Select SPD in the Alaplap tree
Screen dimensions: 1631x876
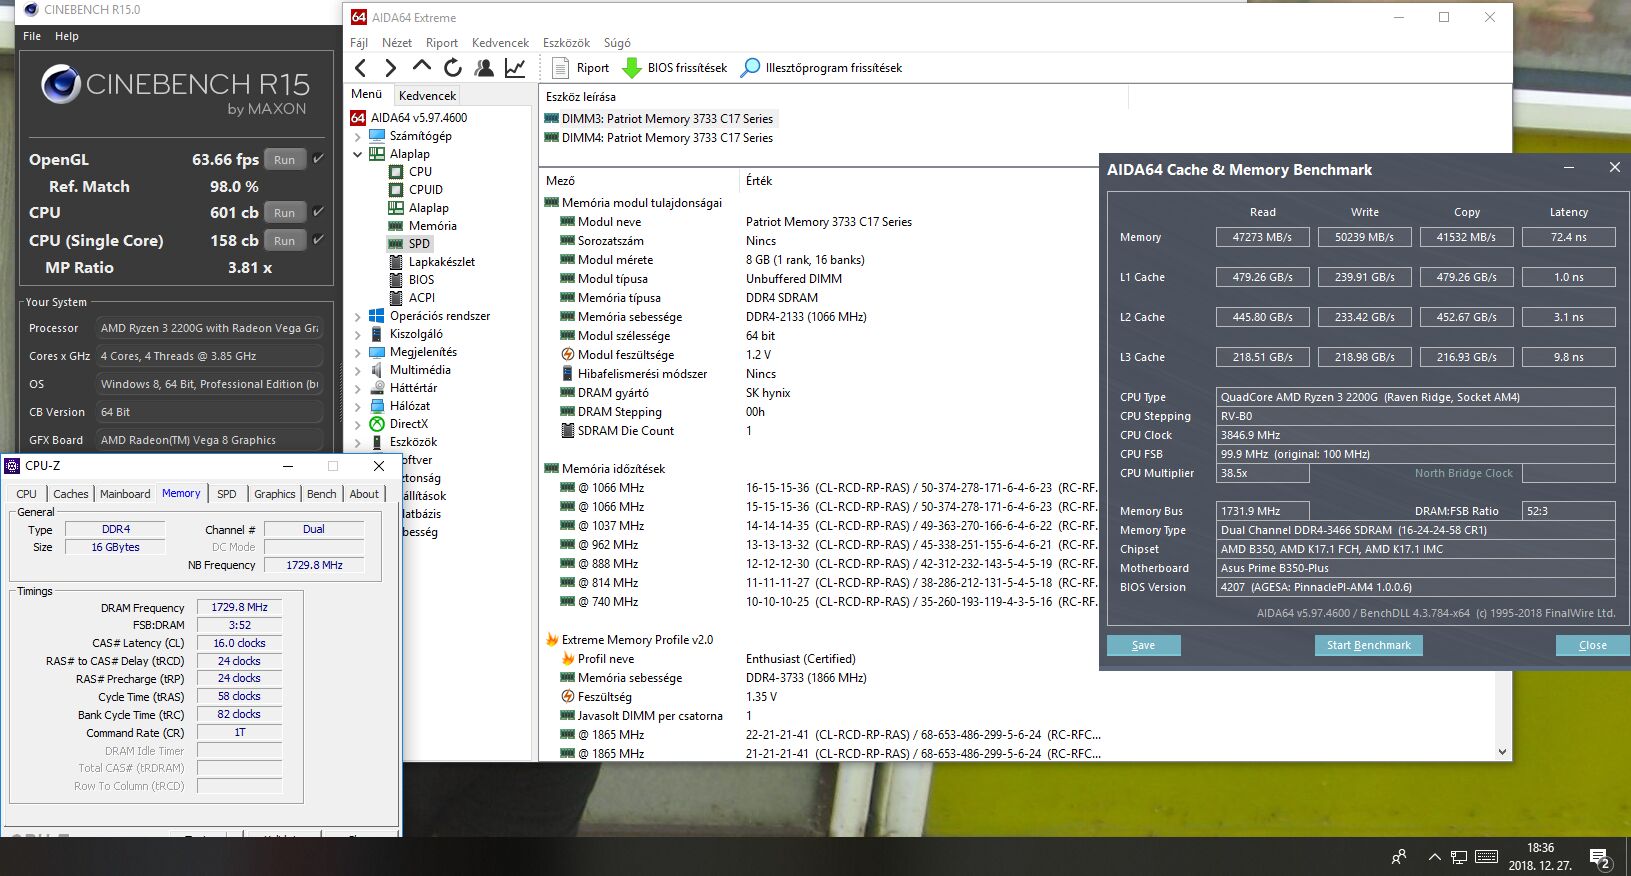pyautogui.click(x=419, y=244)
